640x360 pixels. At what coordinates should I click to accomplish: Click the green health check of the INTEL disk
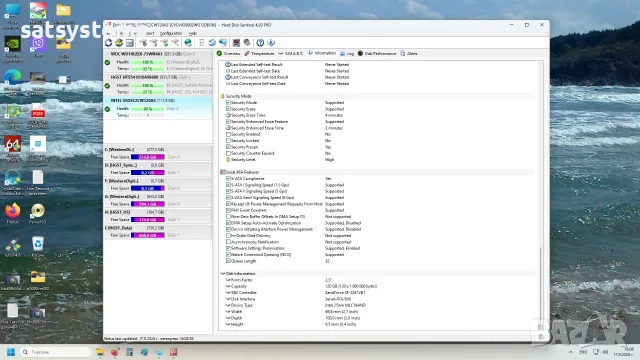tap(107, 109)
